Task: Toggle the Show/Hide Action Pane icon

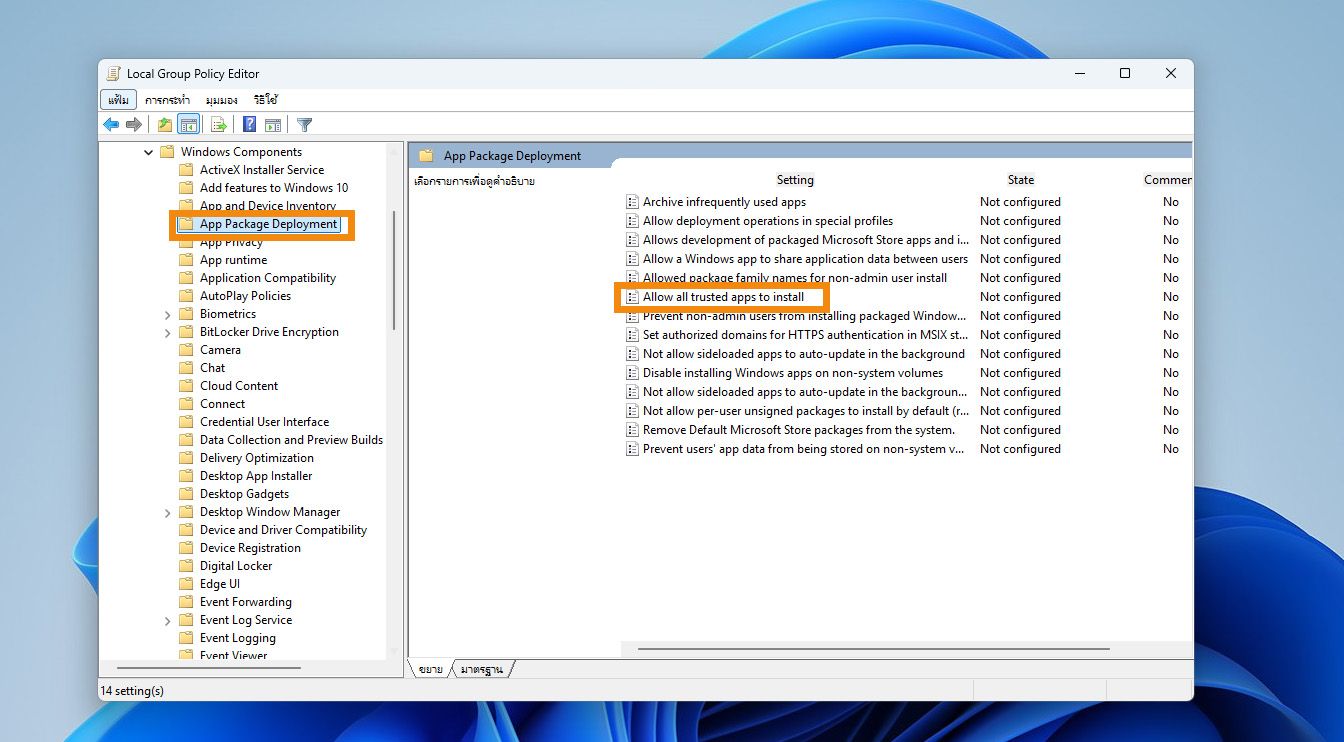Action: coord(273,125)
